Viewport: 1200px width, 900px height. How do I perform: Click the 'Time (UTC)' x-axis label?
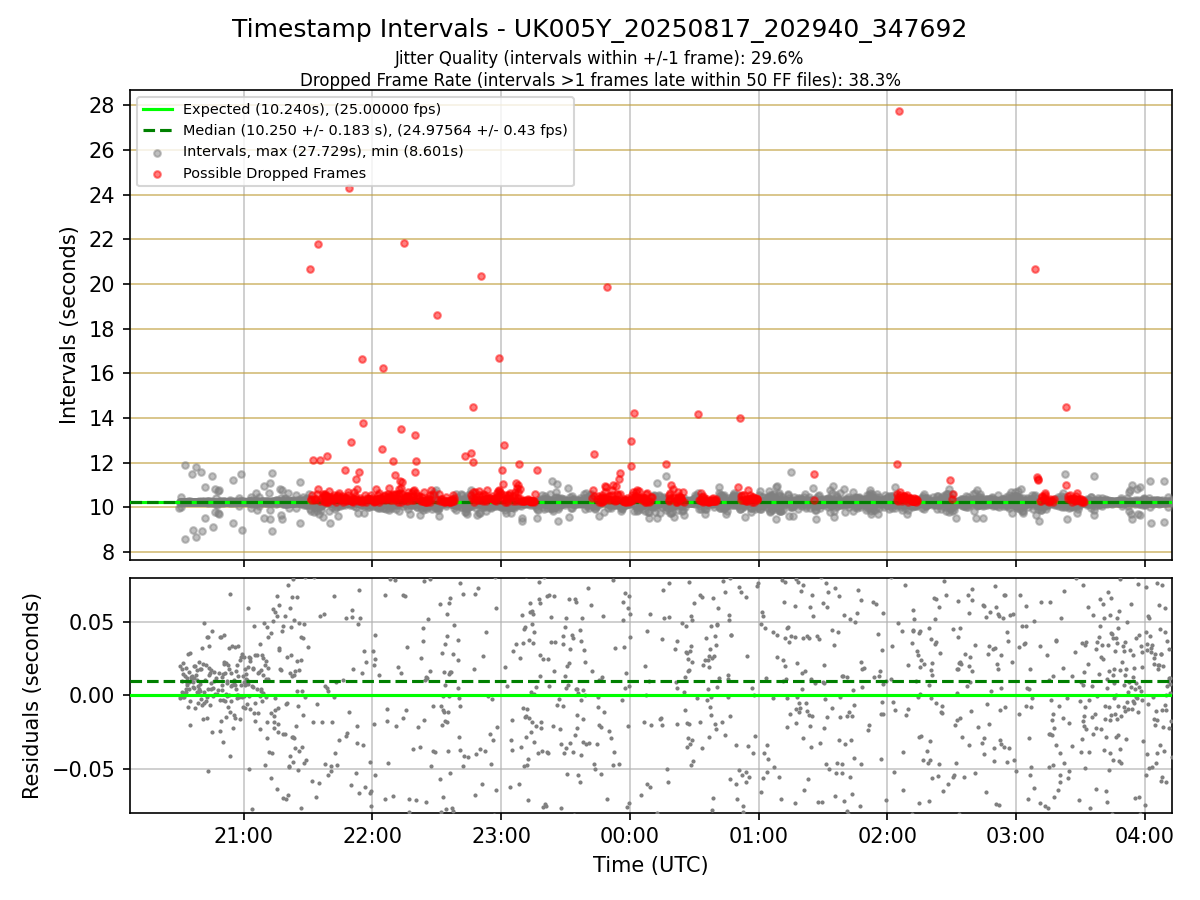pos(650,865)
